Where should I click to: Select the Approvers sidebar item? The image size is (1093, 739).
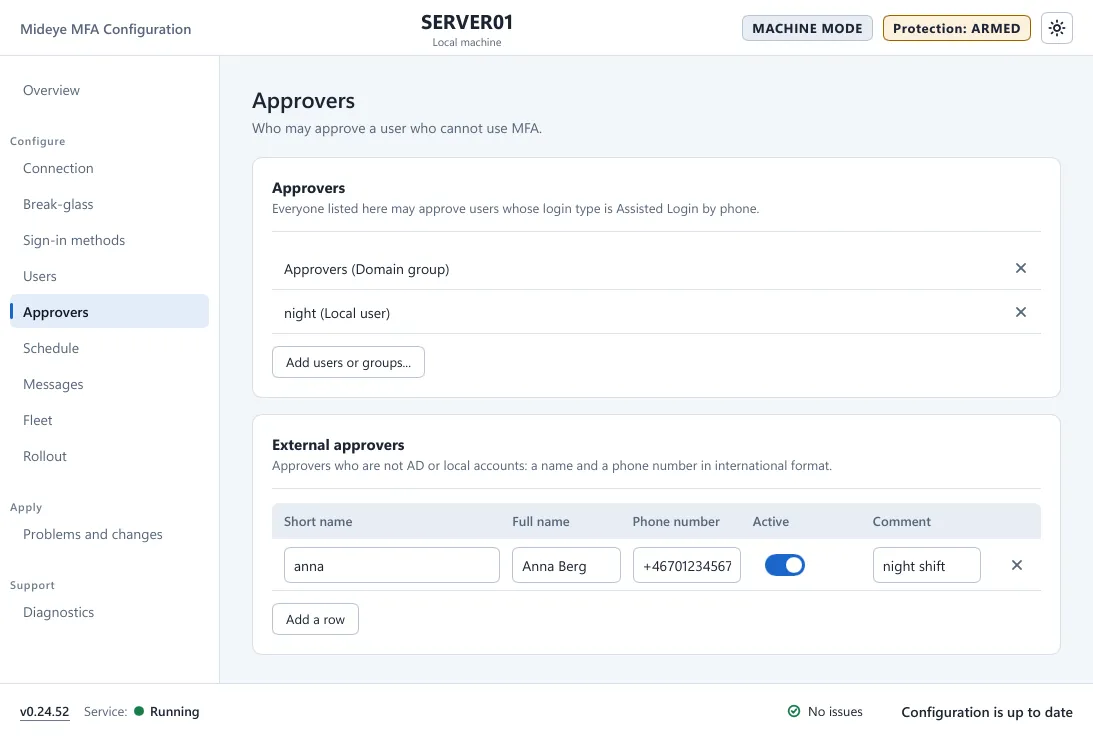[x=109, y=312]
